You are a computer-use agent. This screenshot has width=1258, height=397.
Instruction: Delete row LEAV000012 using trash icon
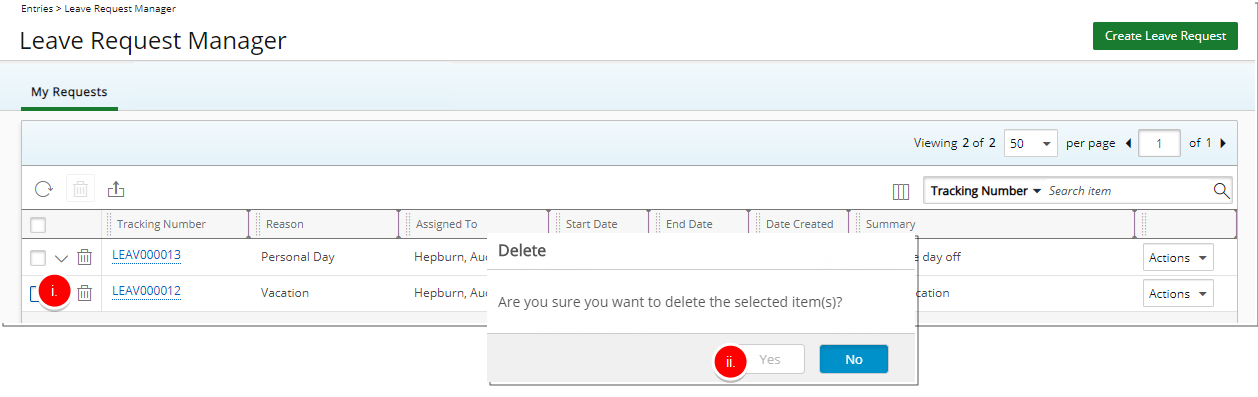coord(85,293)
